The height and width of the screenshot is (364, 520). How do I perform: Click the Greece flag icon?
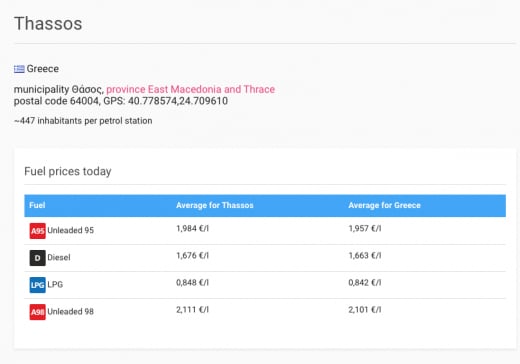[x=19, y=69]
